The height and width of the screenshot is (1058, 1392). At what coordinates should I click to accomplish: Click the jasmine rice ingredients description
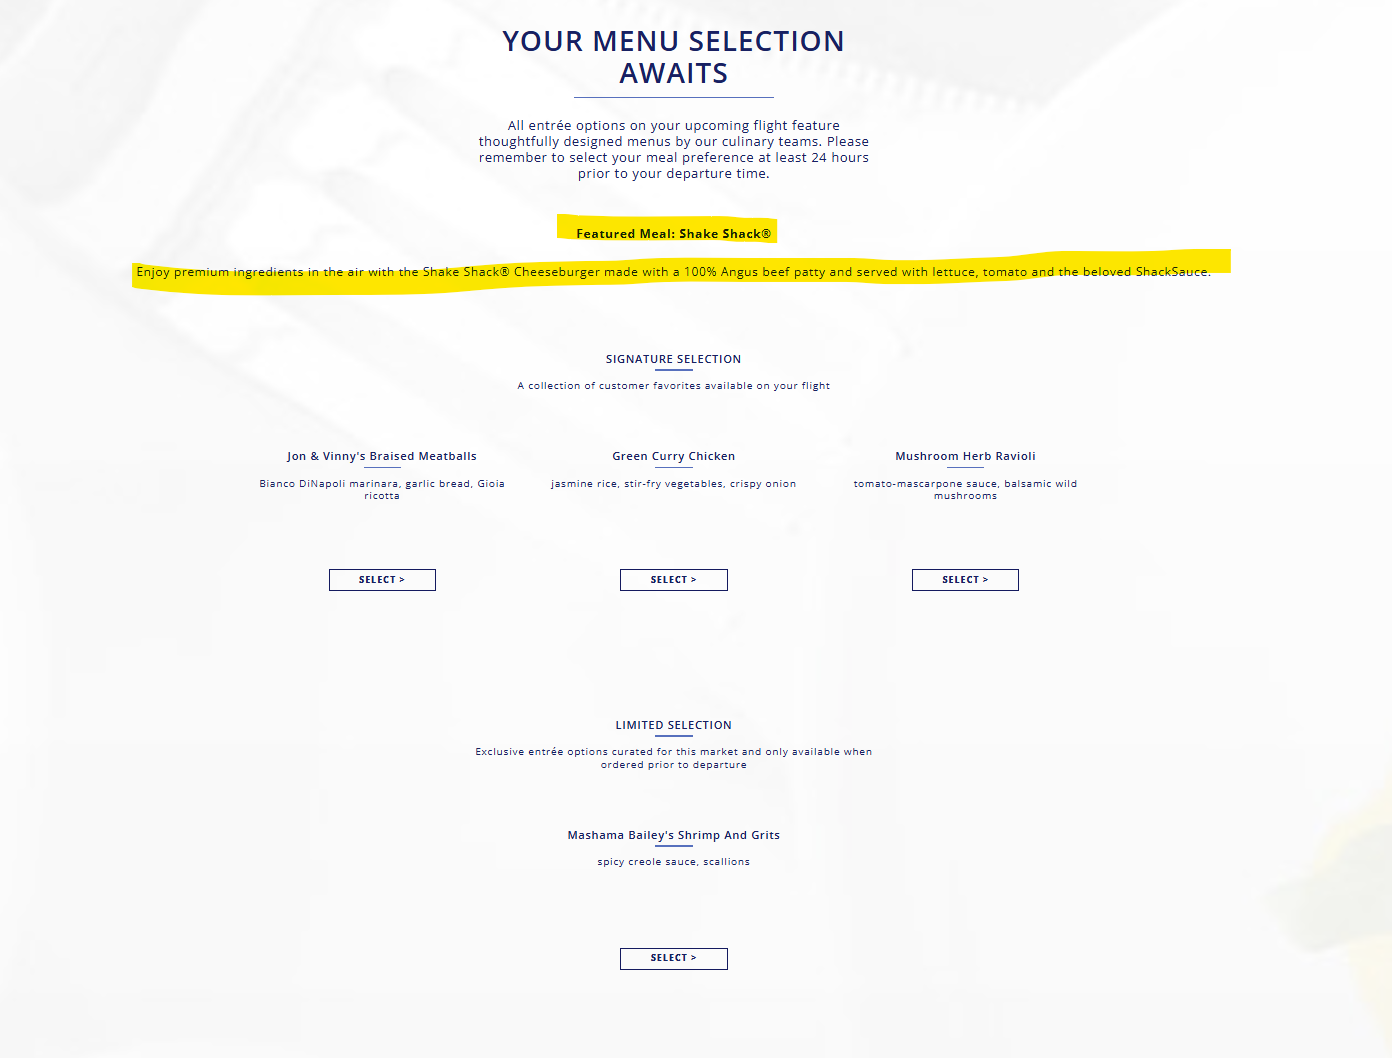(673, 484)
